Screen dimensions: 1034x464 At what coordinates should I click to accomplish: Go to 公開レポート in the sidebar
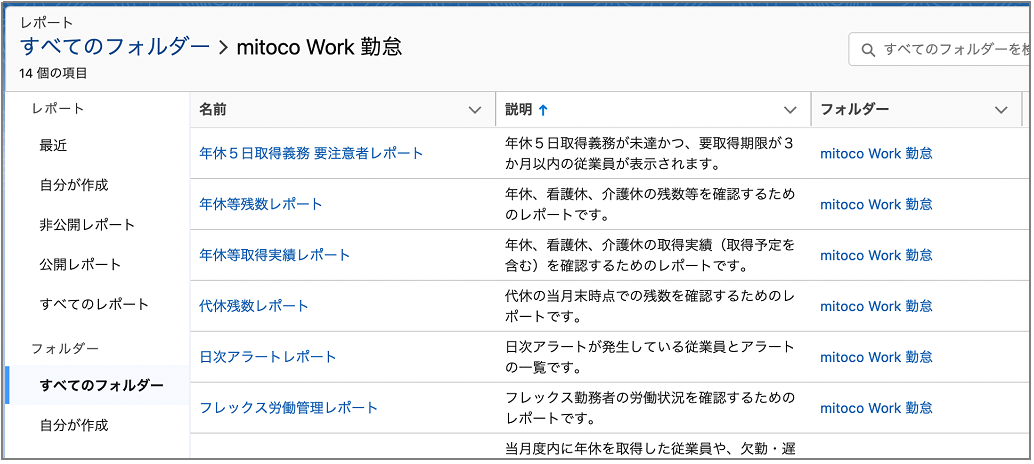(80, 265)
